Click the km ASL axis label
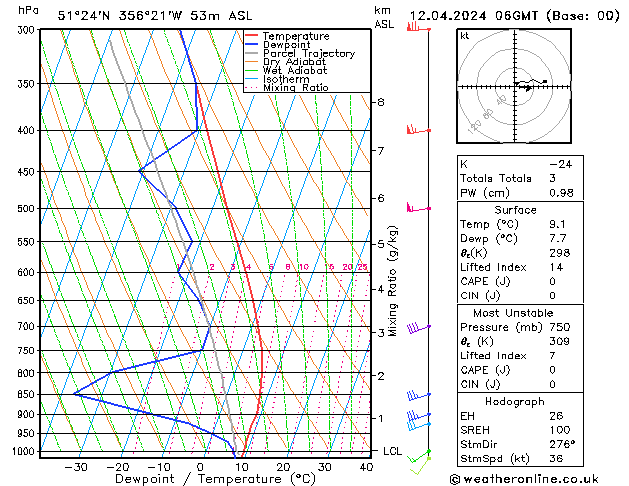Image resolution: width=629 pixels, height=486 pixels. point(384,17)
